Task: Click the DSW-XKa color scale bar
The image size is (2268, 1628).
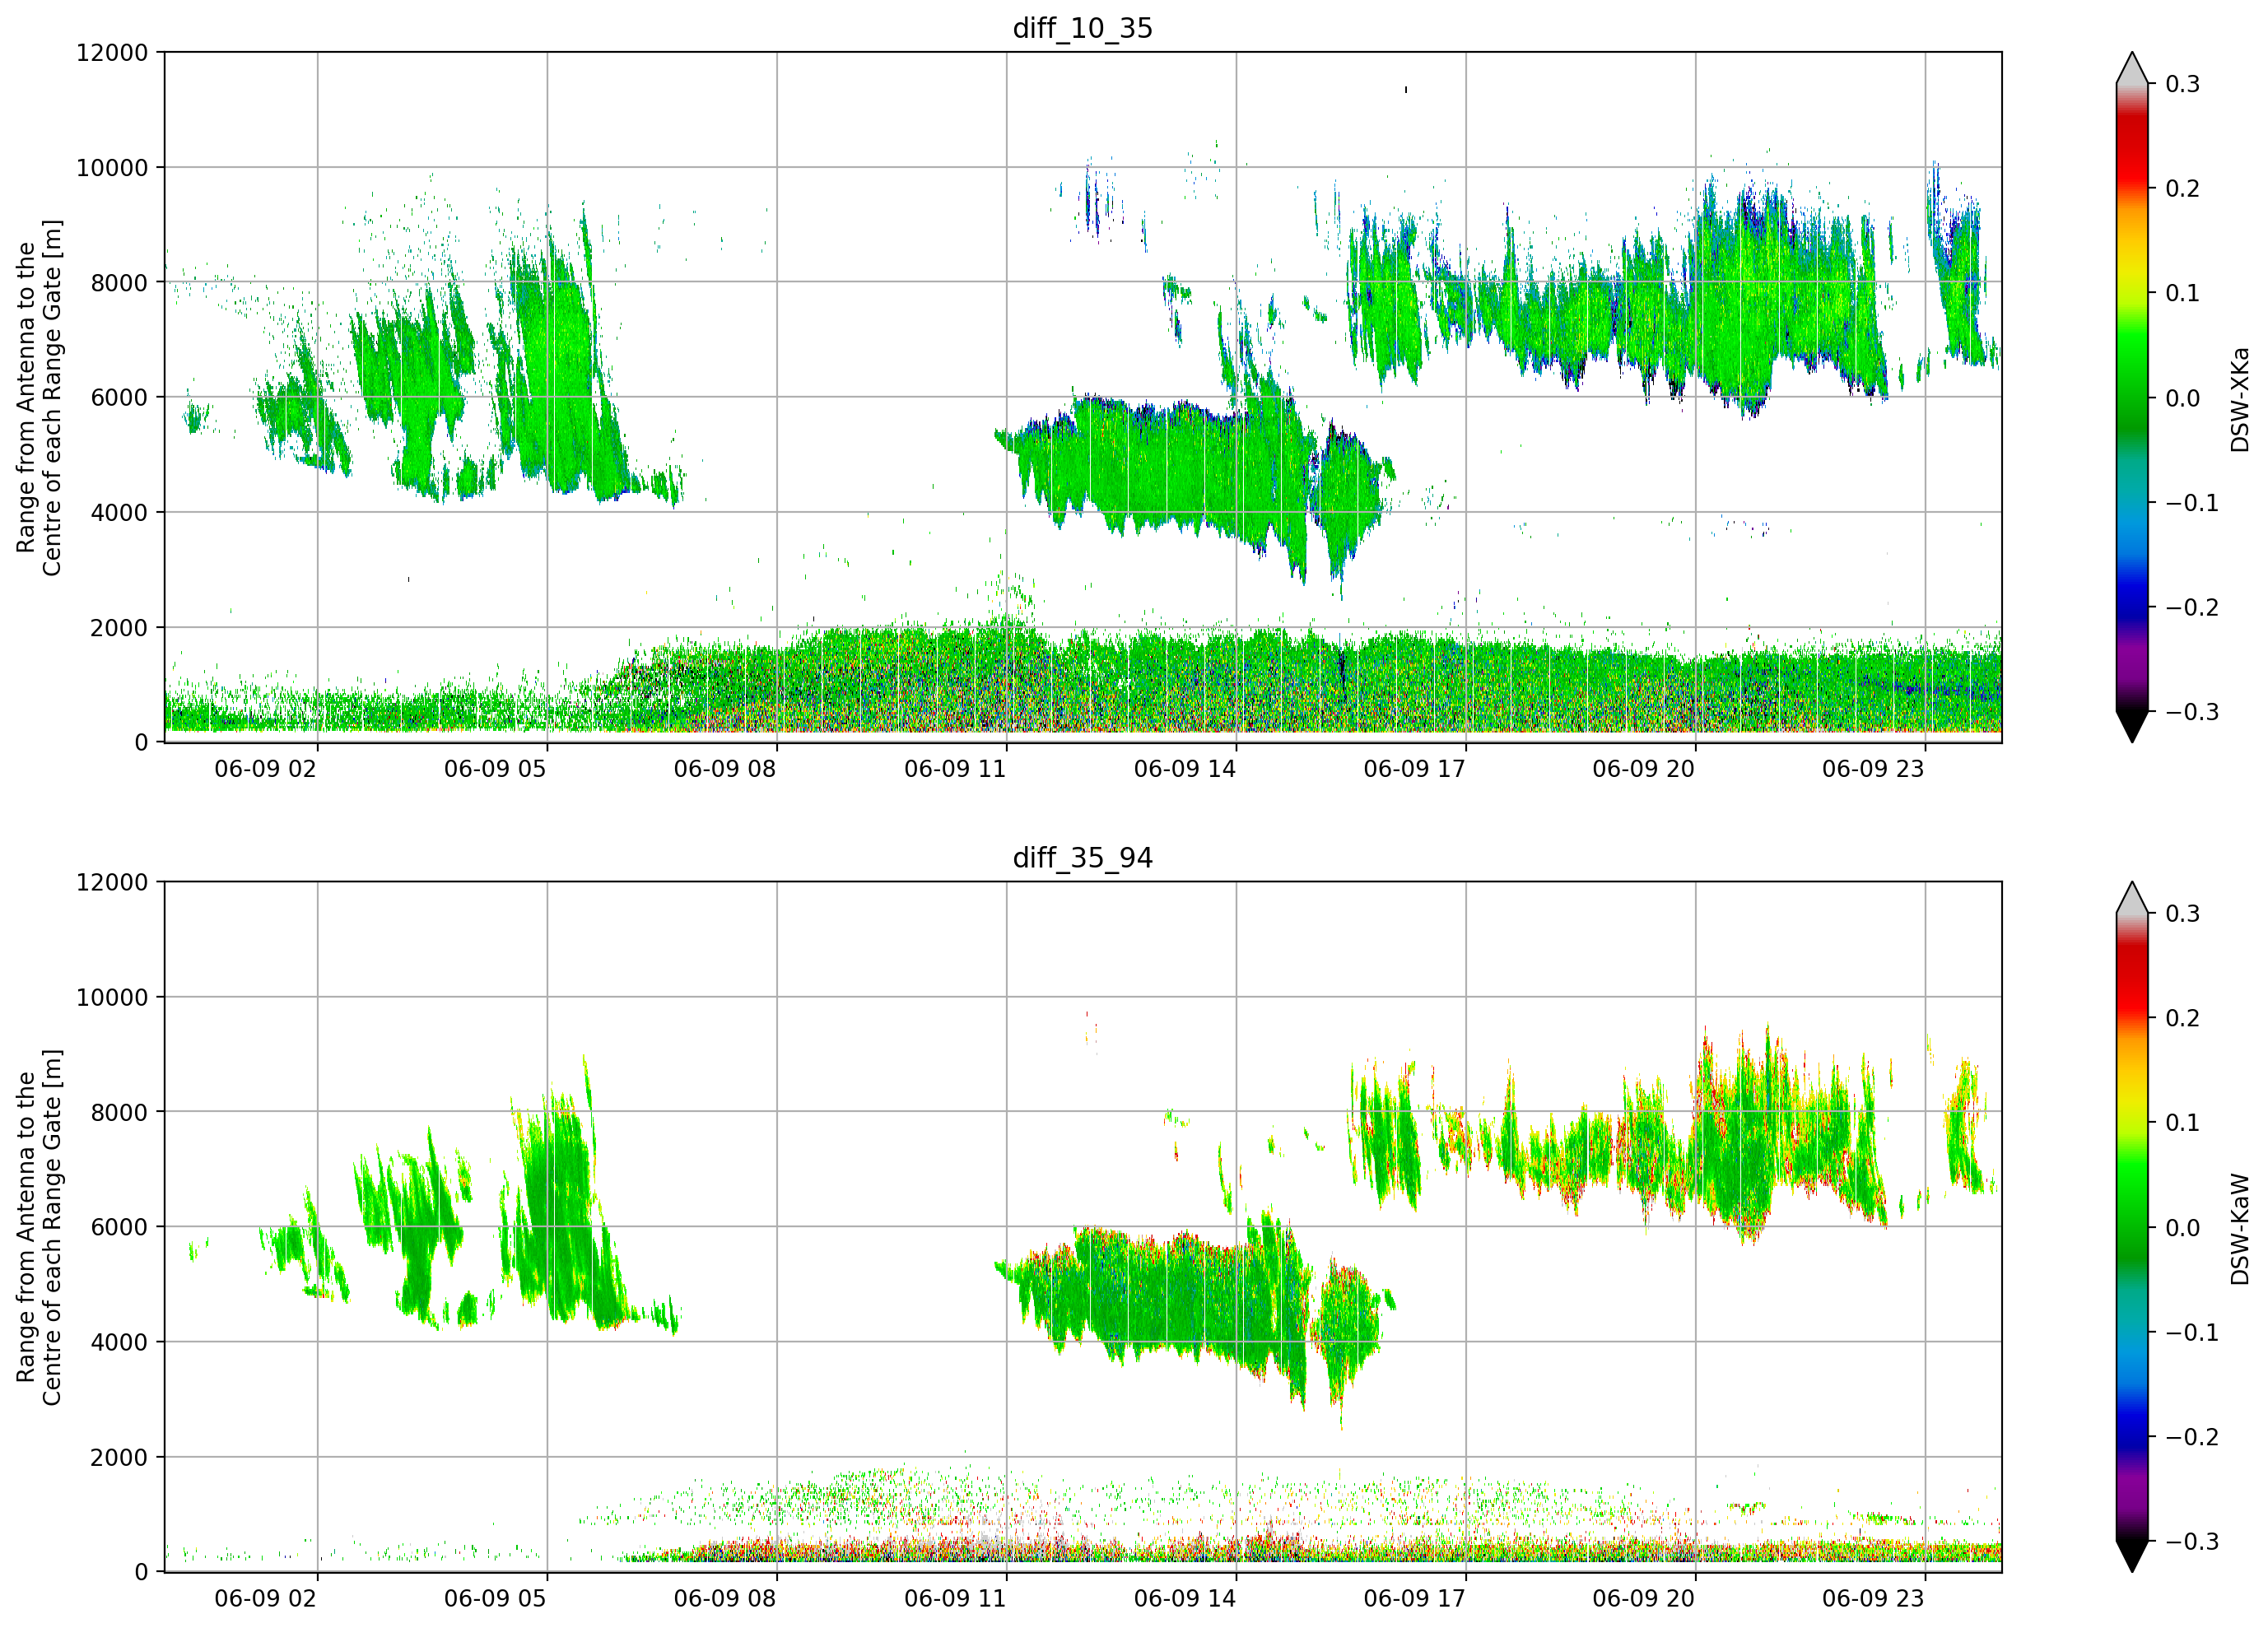Action: point(2132,397)
